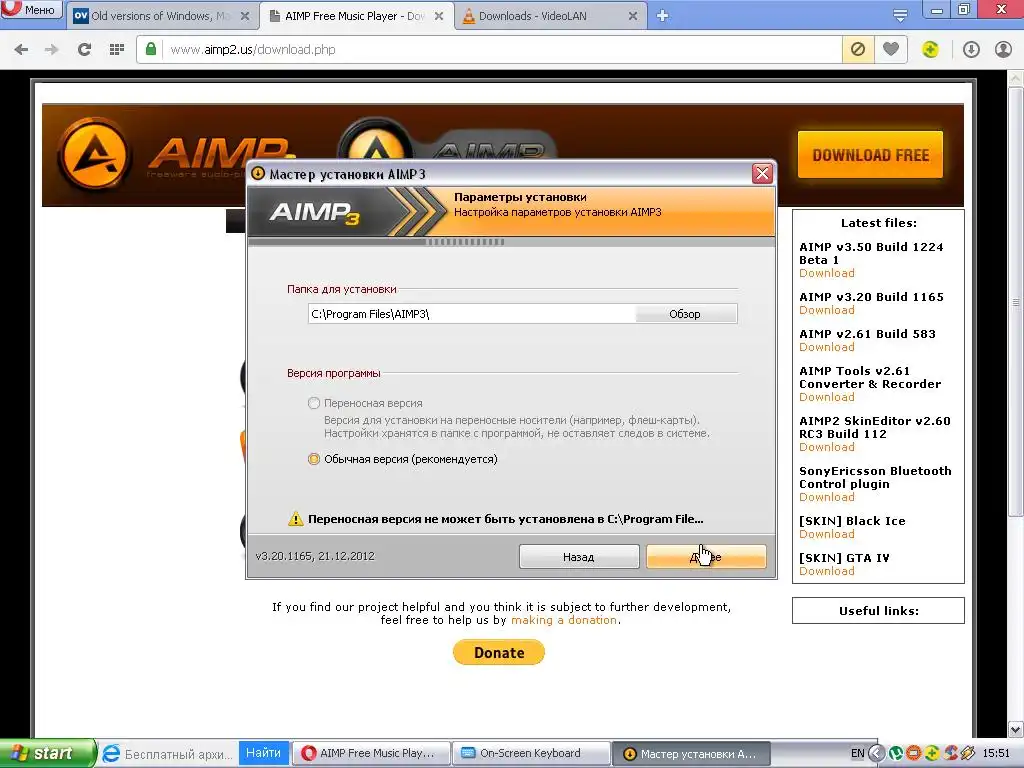Click installer progress bar indicator
1024x768 pixels.
pyautogui.click(x=465, y=242)
